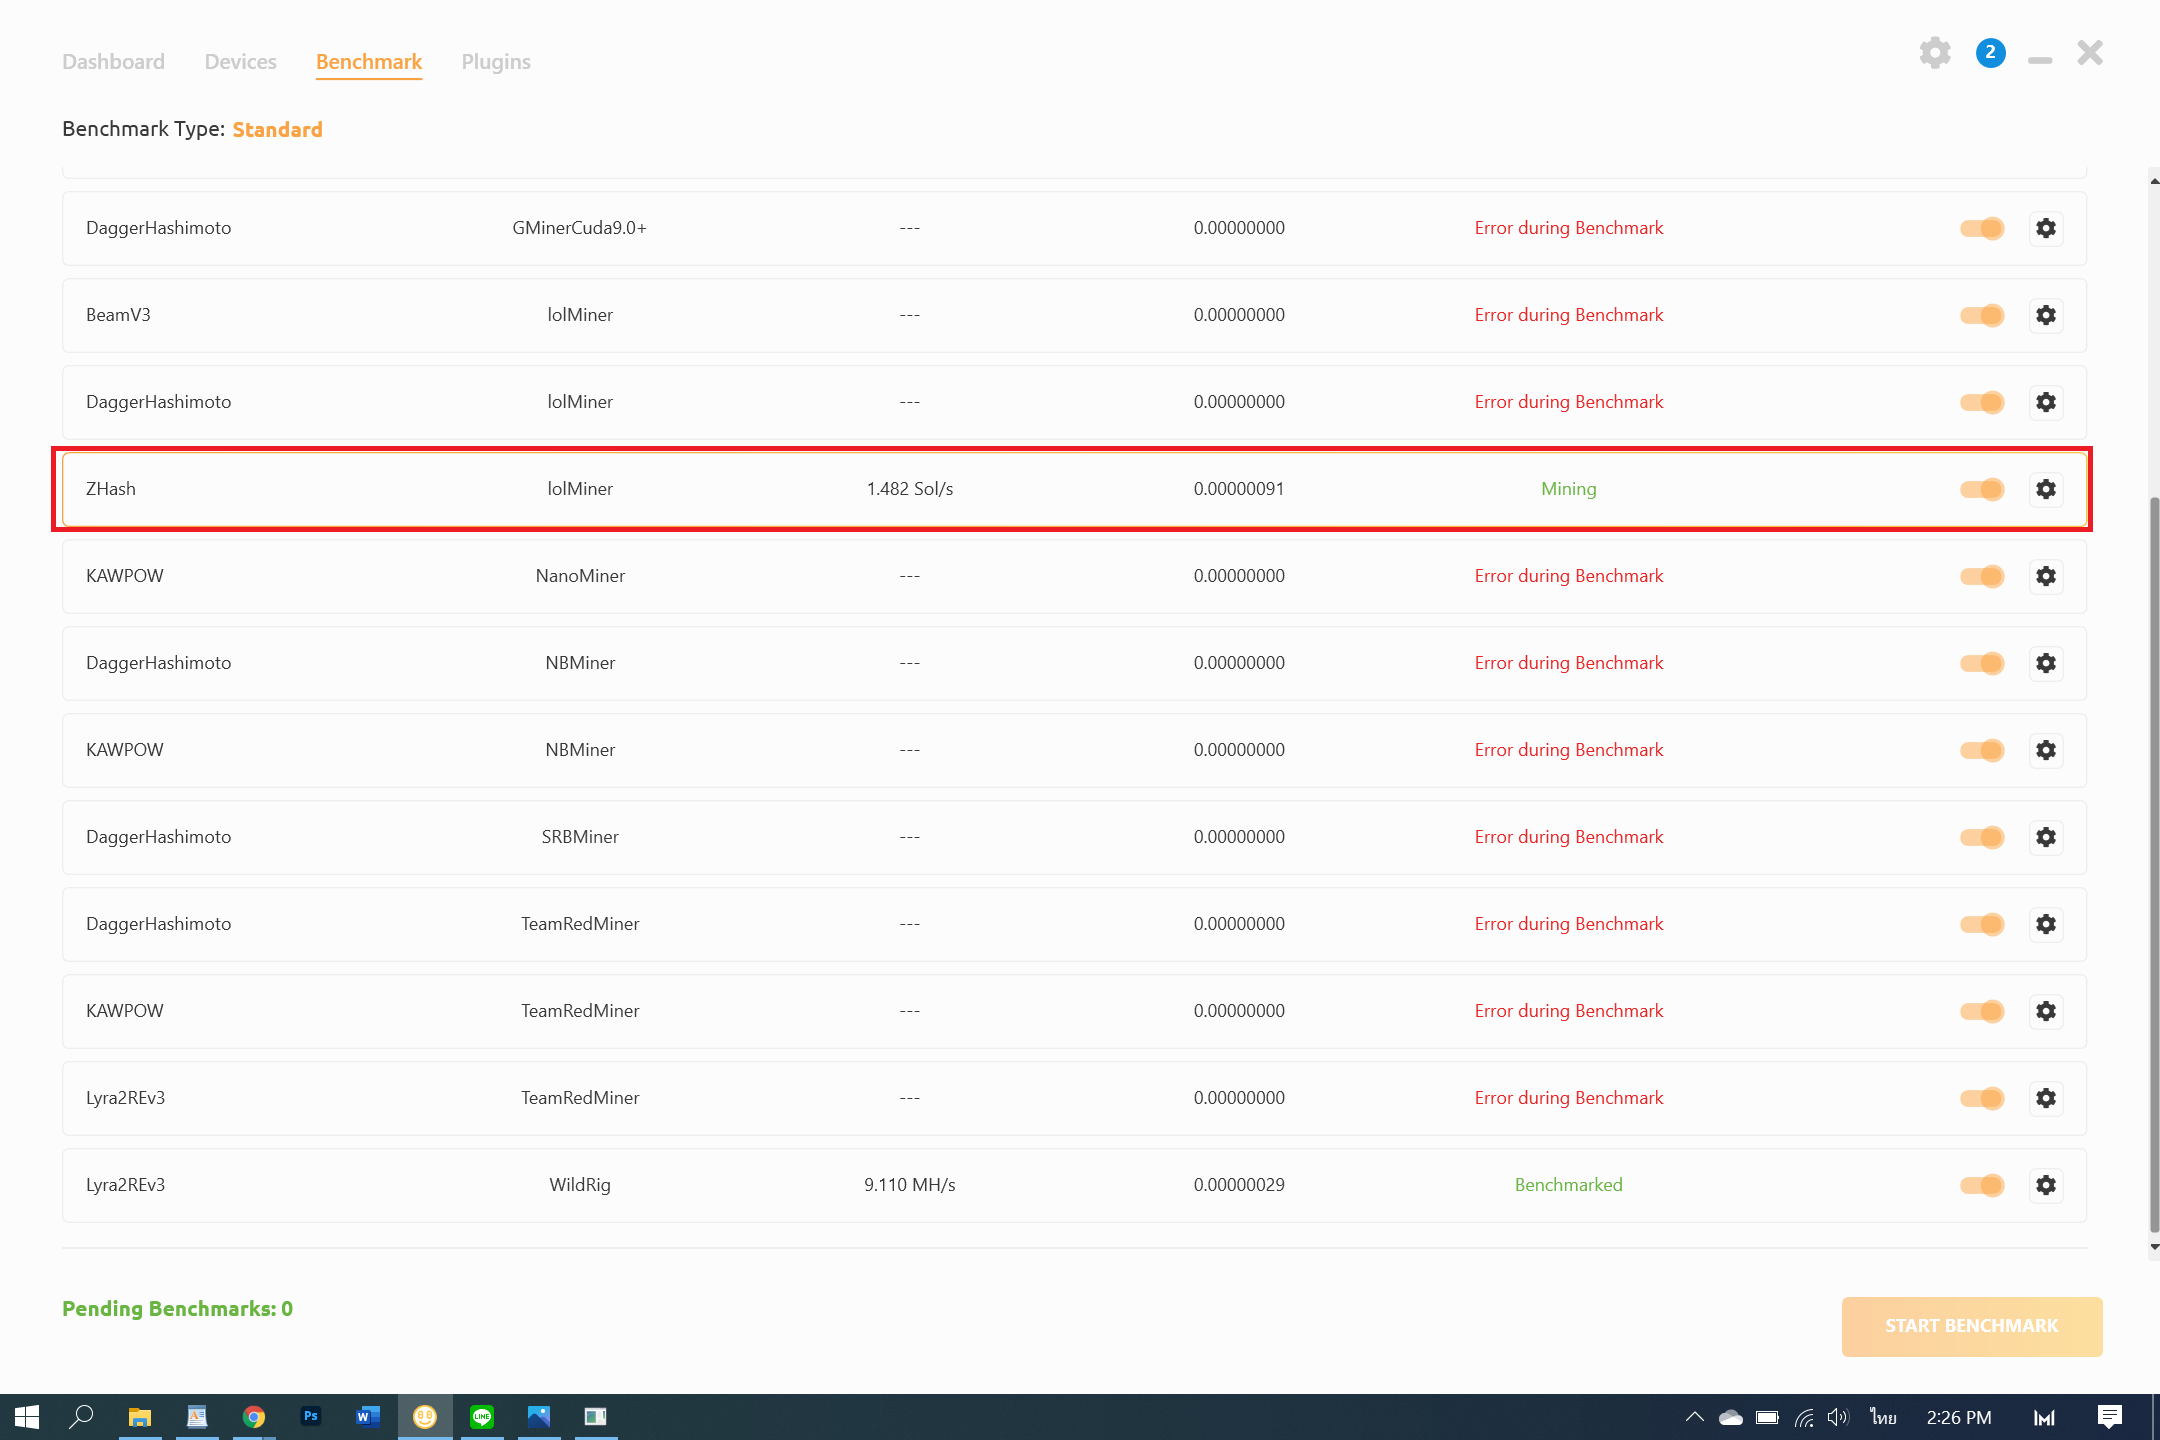The image size is (2160, 1440).
Task: Open the Windows Start menu
Action: pyautogui.click(x=27, y=1417)
